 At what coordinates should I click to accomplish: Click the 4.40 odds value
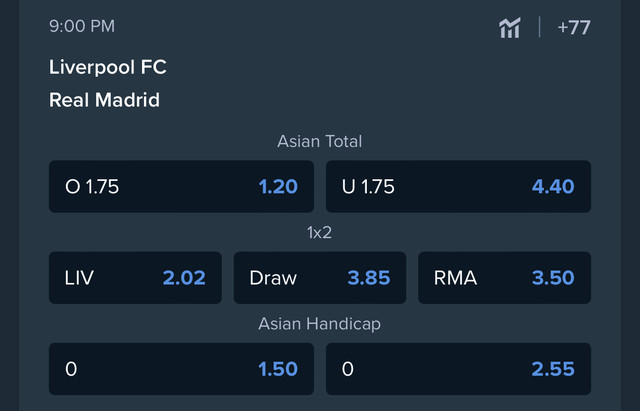click(x=553, y=187)
